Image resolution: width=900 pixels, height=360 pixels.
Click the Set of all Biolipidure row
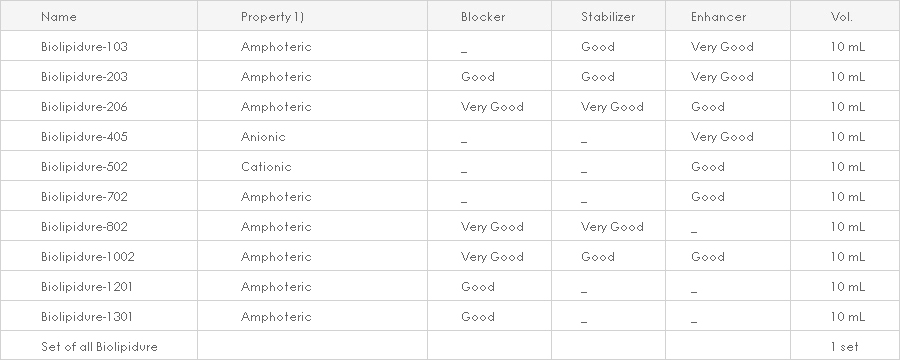pos(450,346)
